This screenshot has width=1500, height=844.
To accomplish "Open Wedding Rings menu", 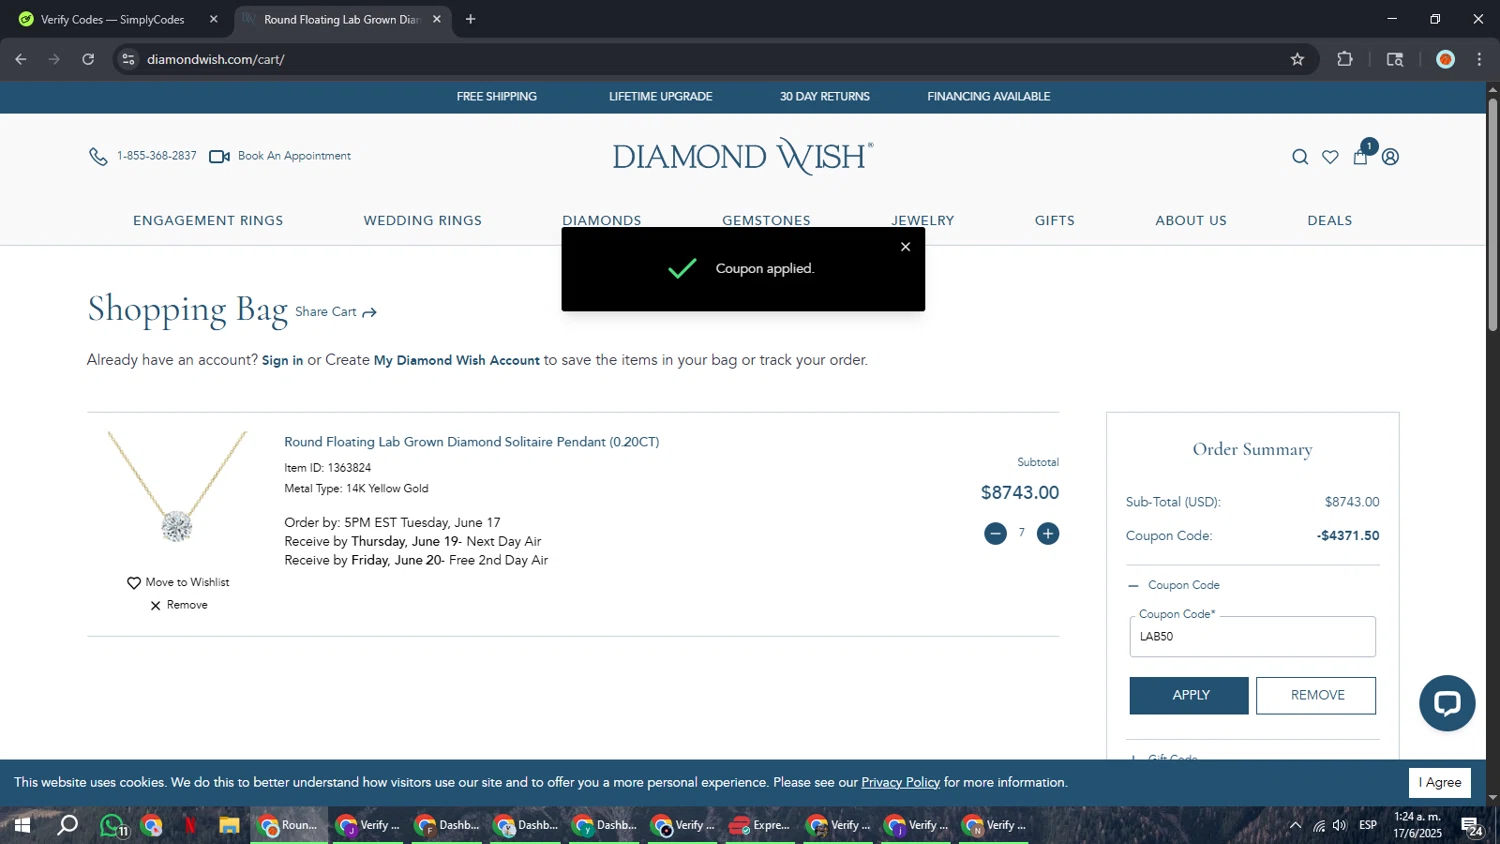I will pyautogui.click(x=423, y=220).
